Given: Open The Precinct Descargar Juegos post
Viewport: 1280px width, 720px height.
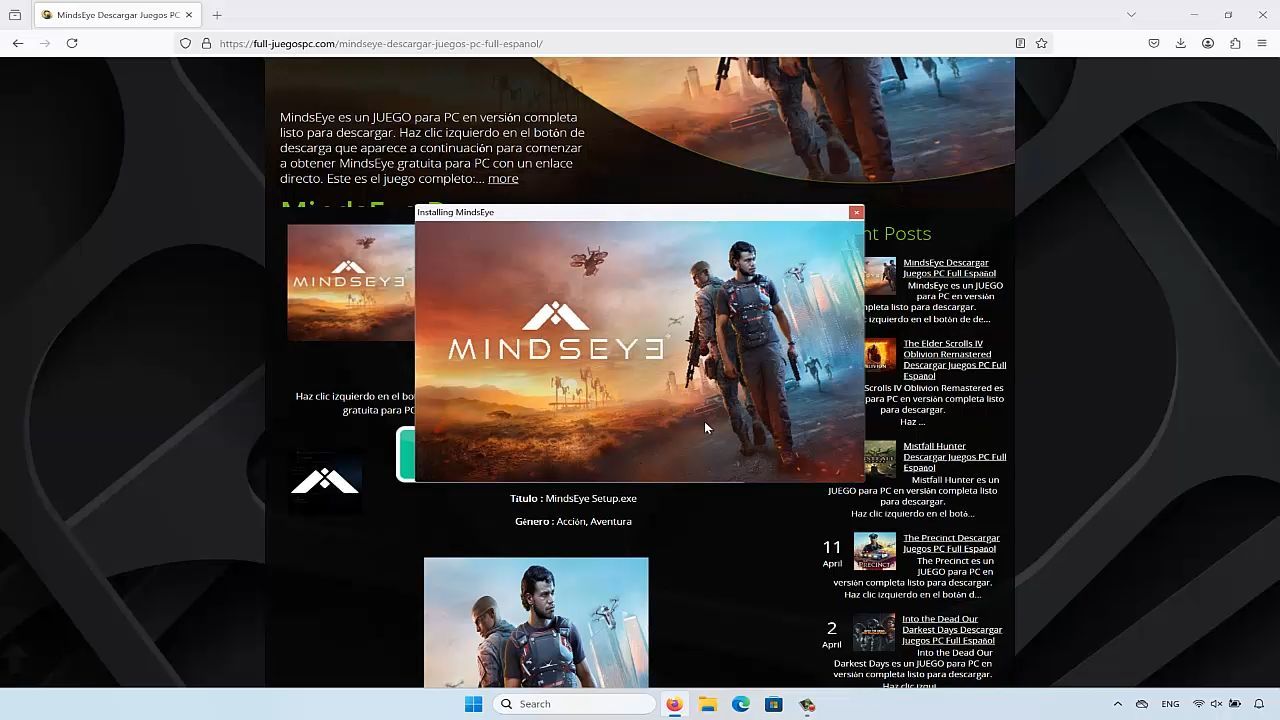Looking at the screenshot, I should [951, 543].
